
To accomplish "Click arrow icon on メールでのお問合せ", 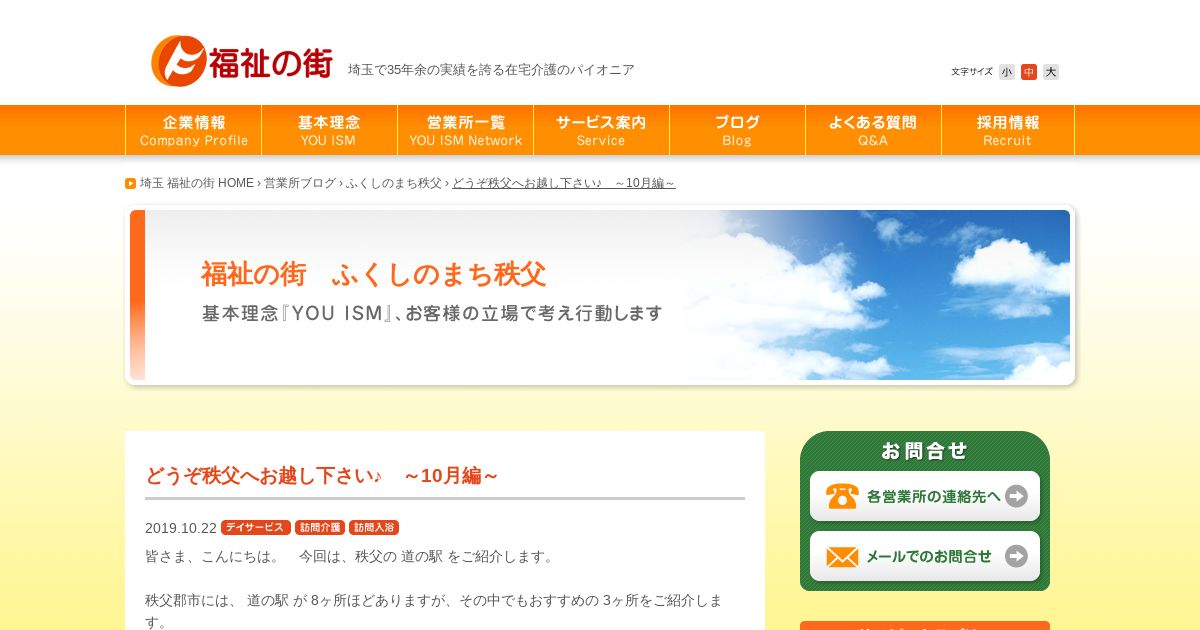I will tap(1016, 556).
